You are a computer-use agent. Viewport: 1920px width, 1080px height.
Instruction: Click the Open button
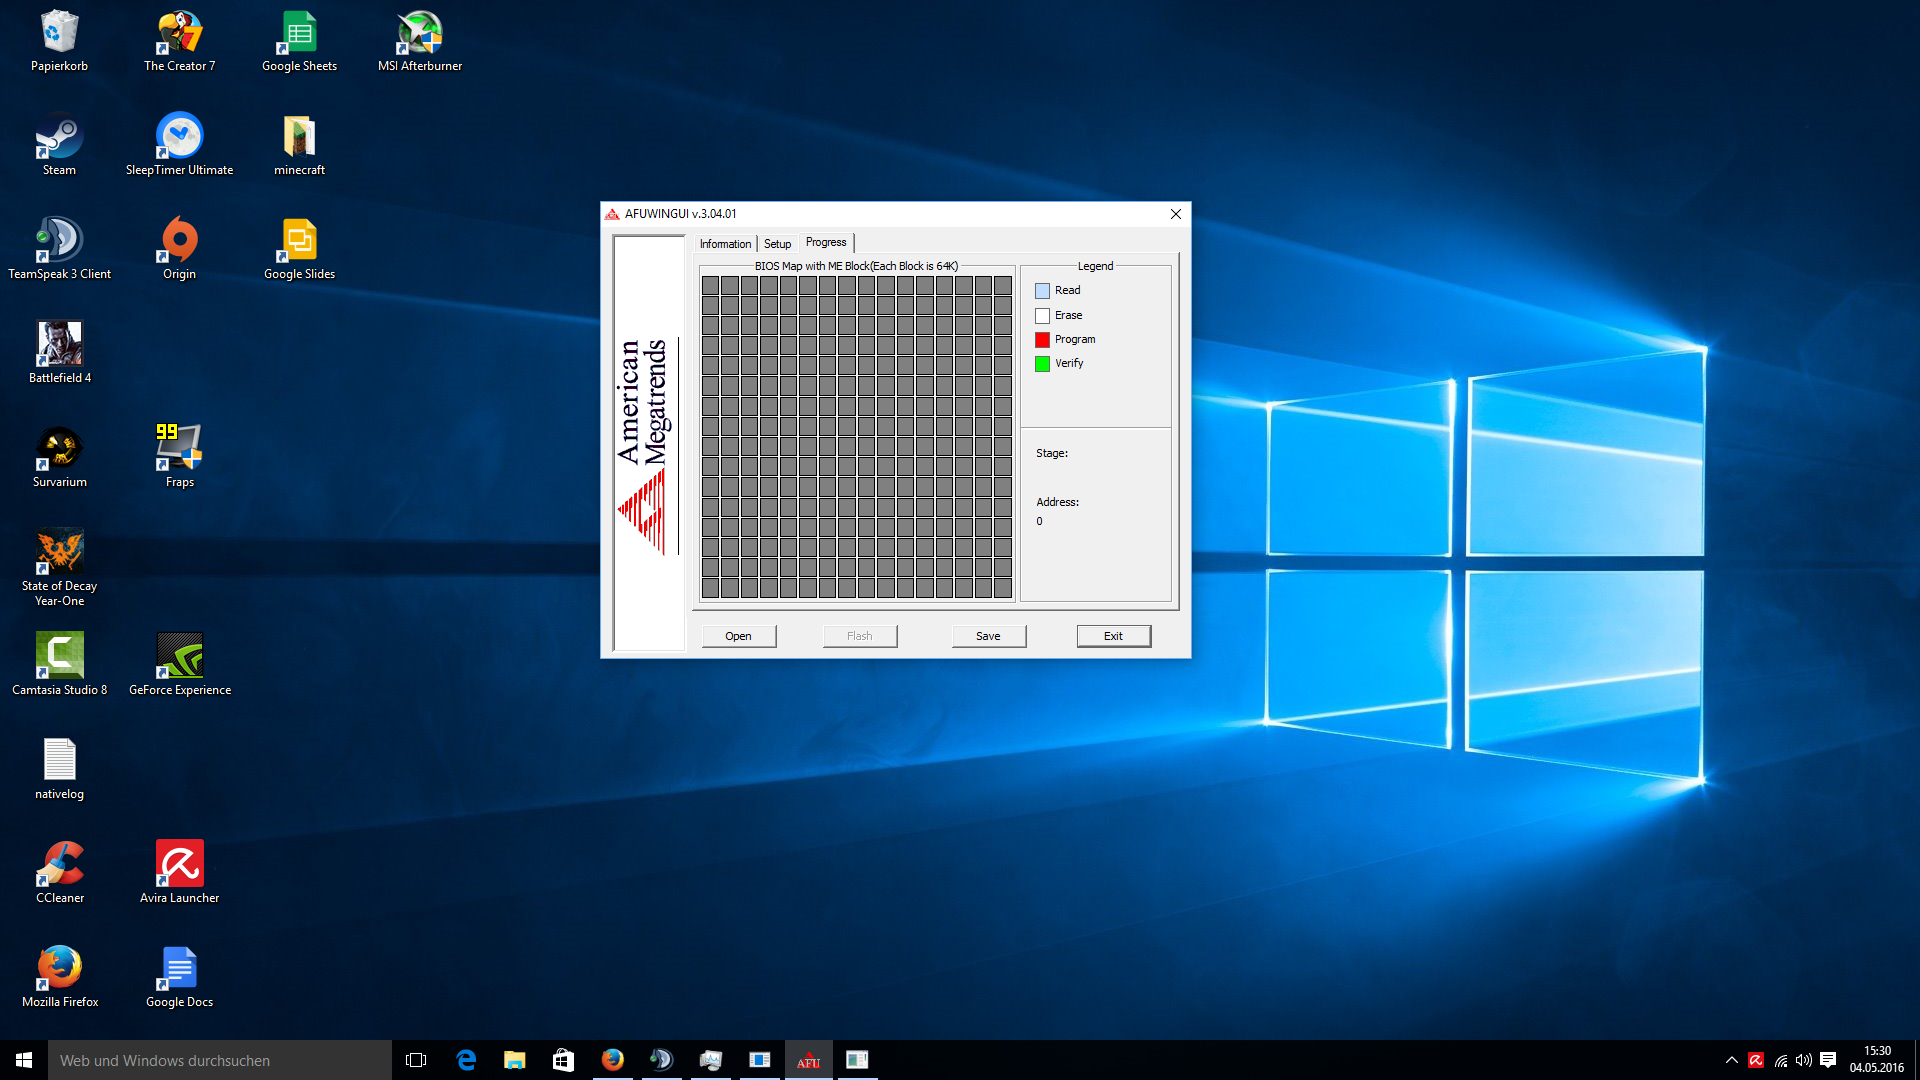(738, 636)
